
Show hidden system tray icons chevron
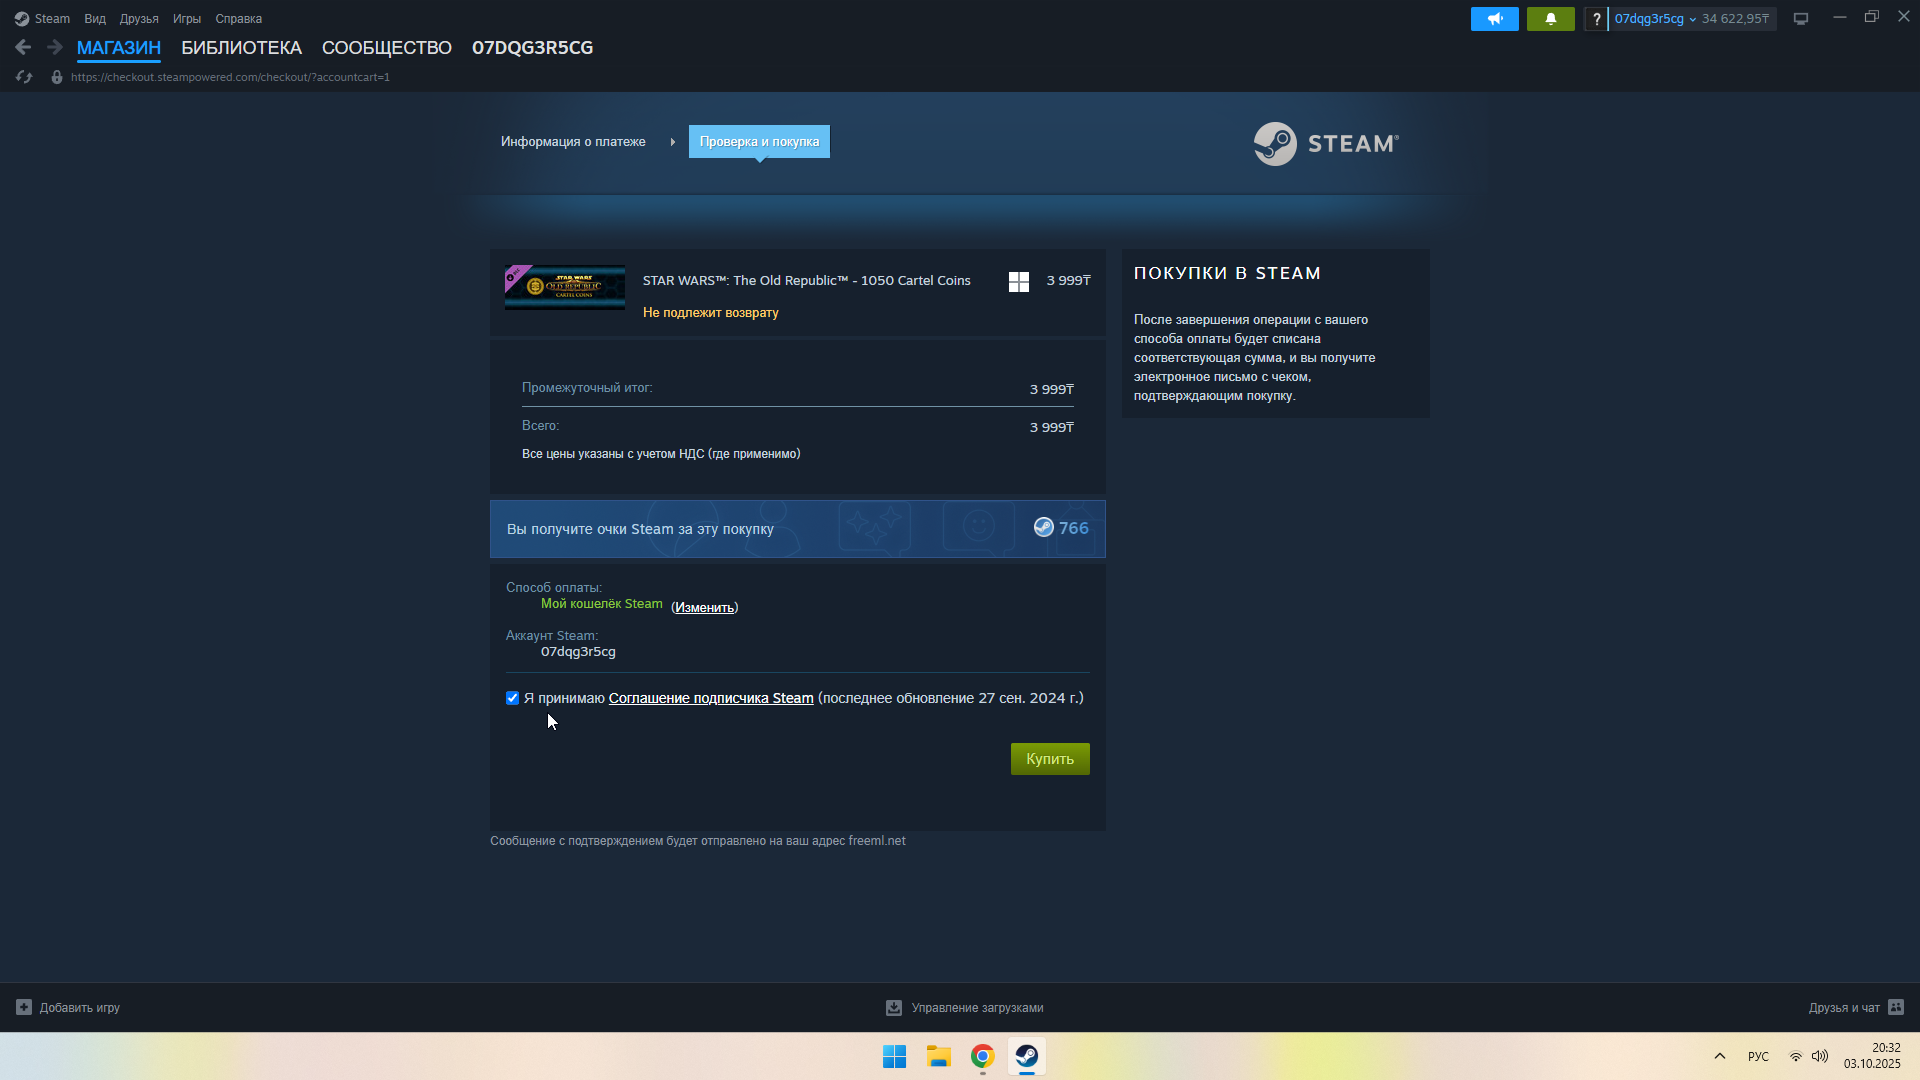[x=1720, y=1056]
